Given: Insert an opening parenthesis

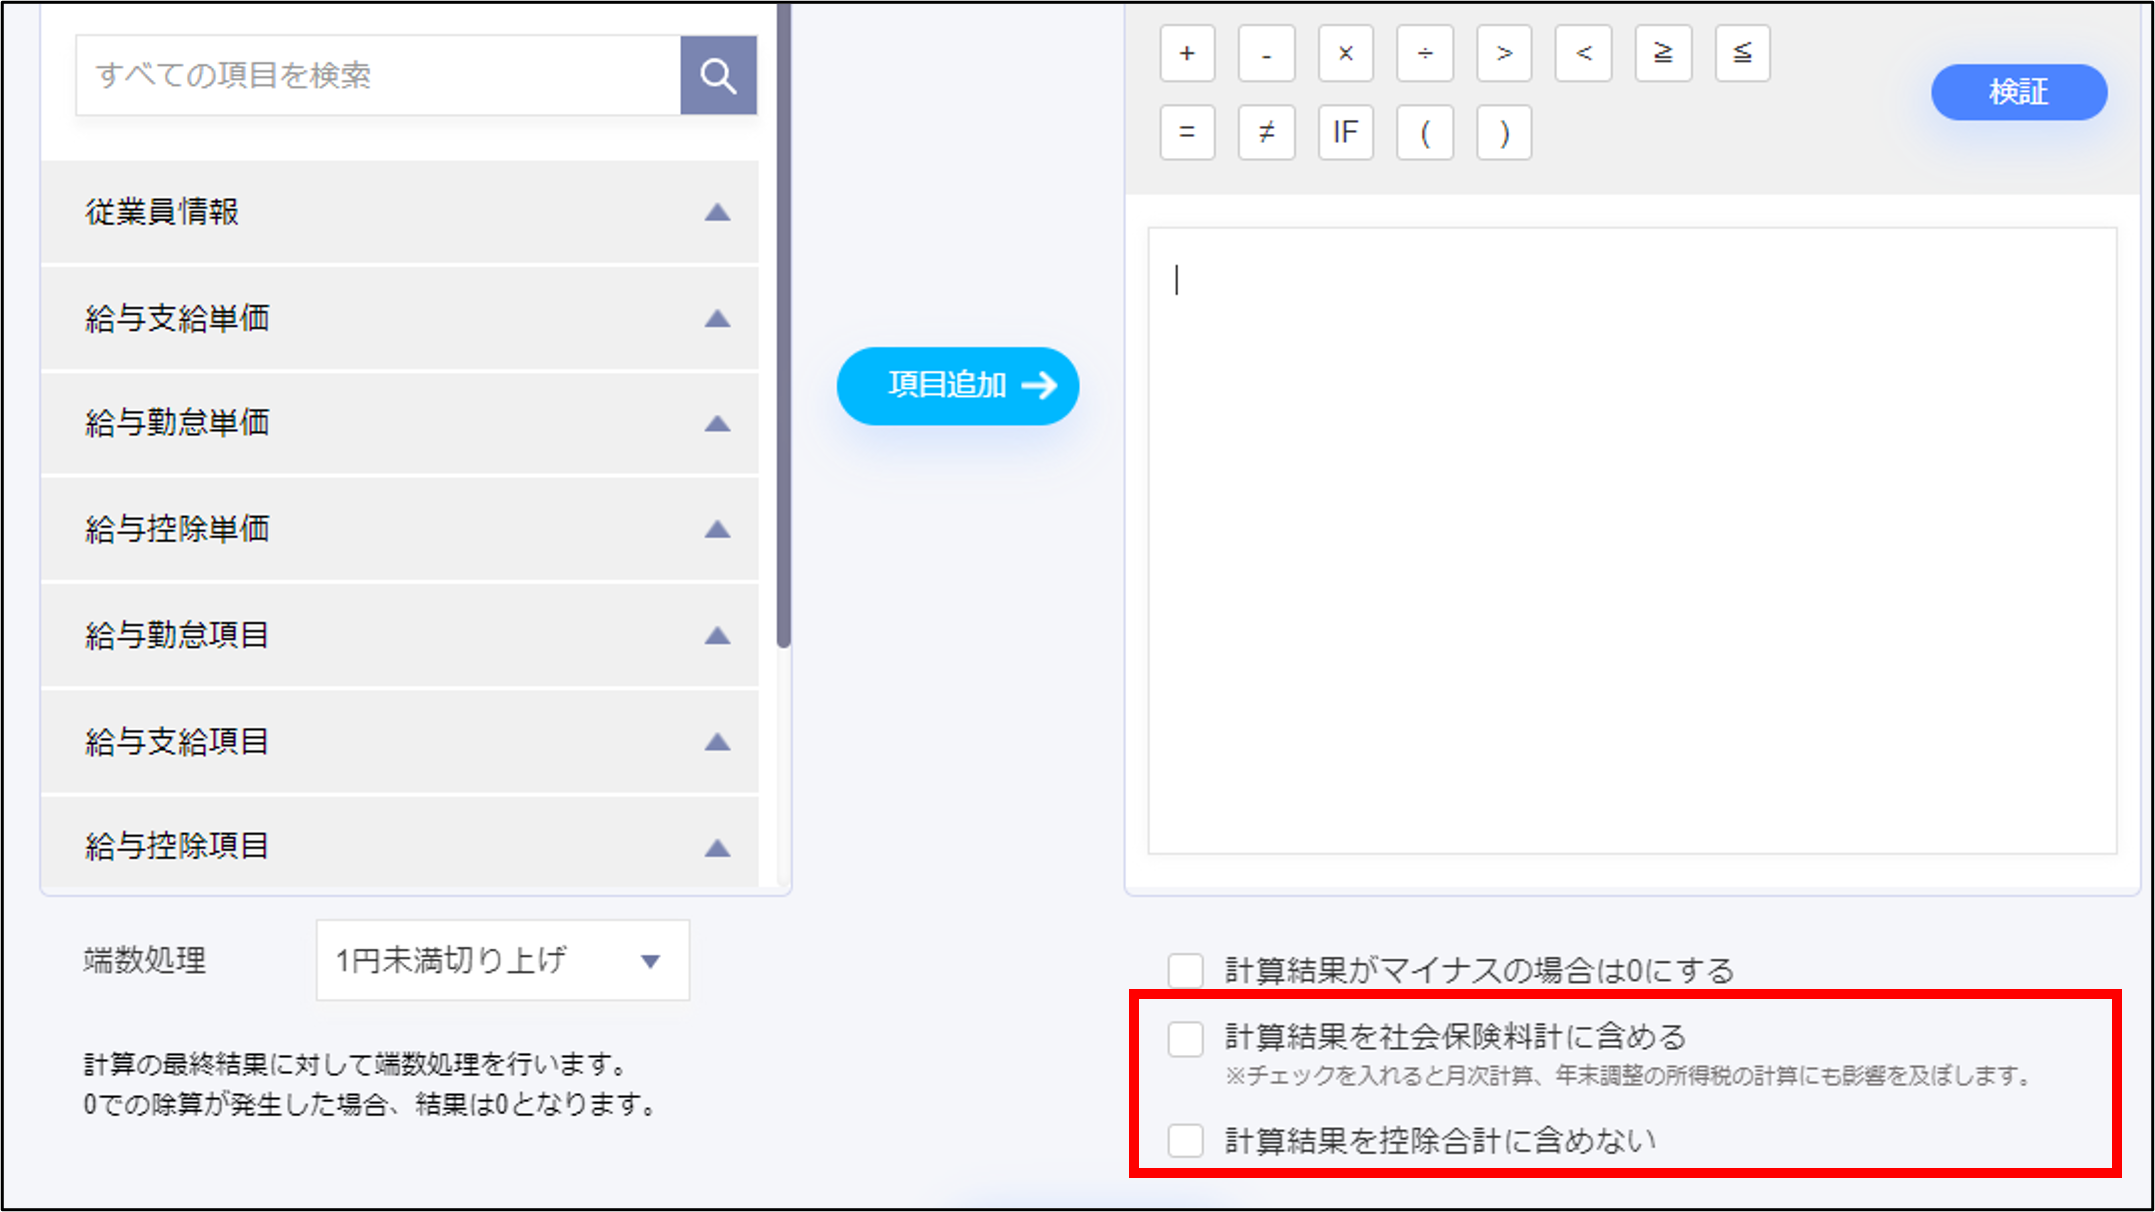Looking at the screenshot, I should click(x=1424, y=133).
